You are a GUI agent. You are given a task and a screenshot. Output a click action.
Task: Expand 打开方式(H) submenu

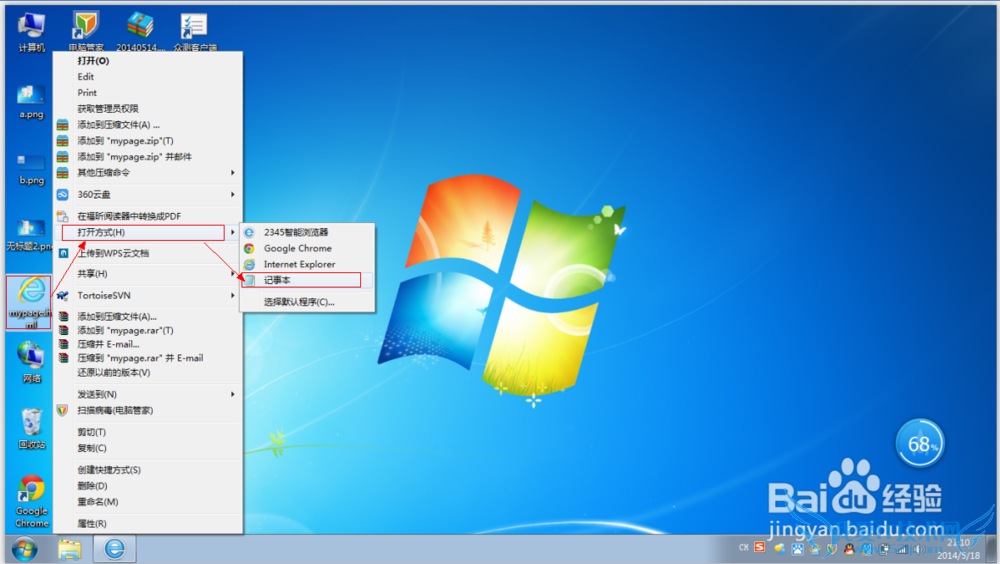[148, 232]
